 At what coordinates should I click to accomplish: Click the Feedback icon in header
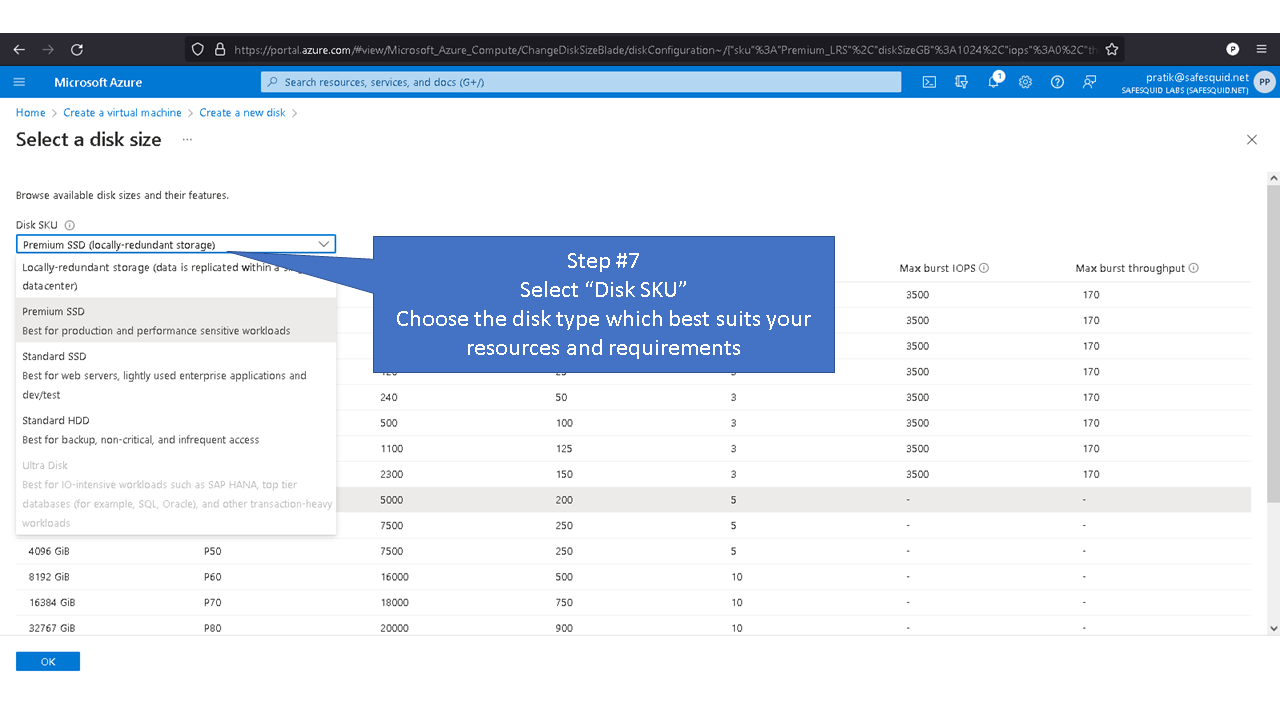click(1089, 82)
